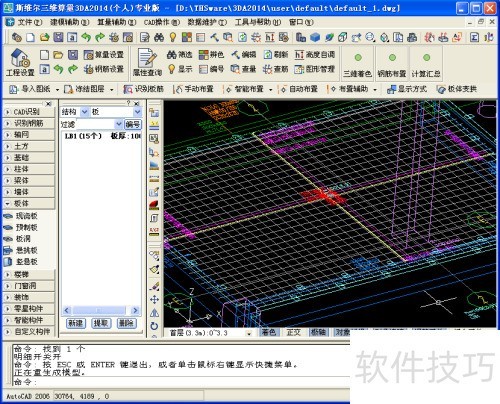
Task: Toggle the 三维着色 3D shading indicator
Action: [x=358, y=64]
